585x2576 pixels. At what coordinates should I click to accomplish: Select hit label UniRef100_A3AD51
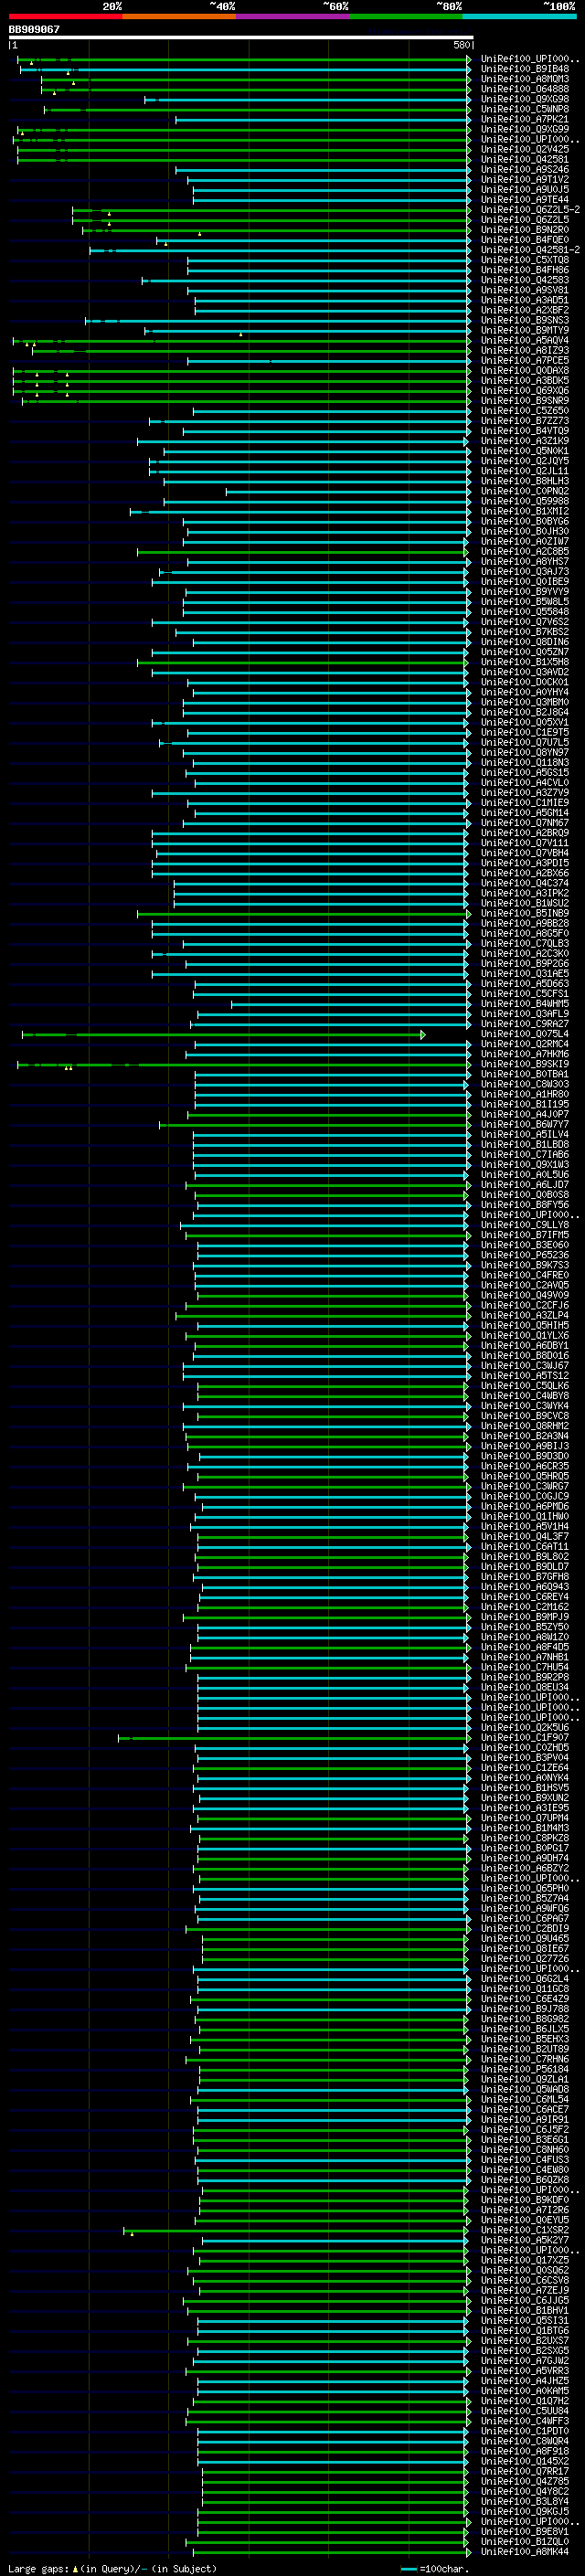click(524, 300)
